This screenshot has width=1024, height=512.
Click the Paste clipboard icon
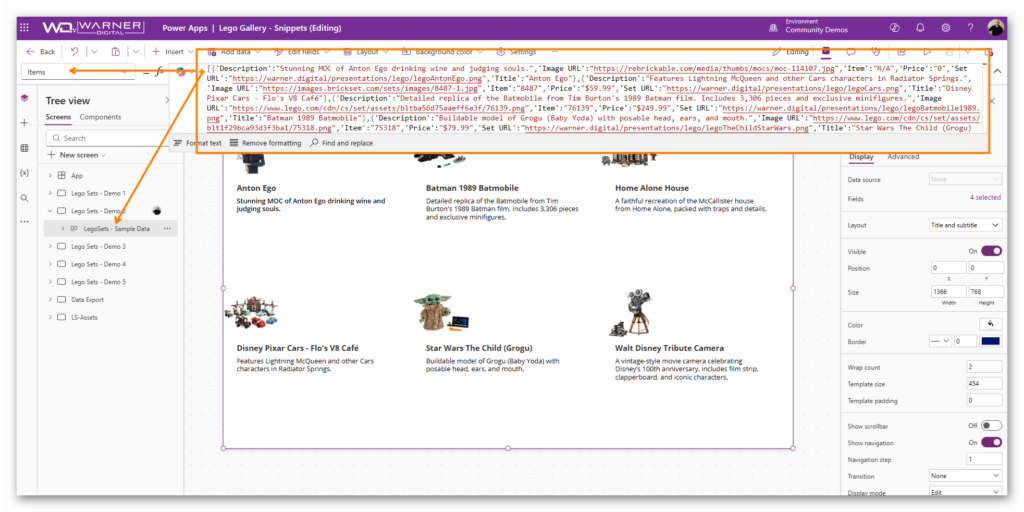coord(116,52)
